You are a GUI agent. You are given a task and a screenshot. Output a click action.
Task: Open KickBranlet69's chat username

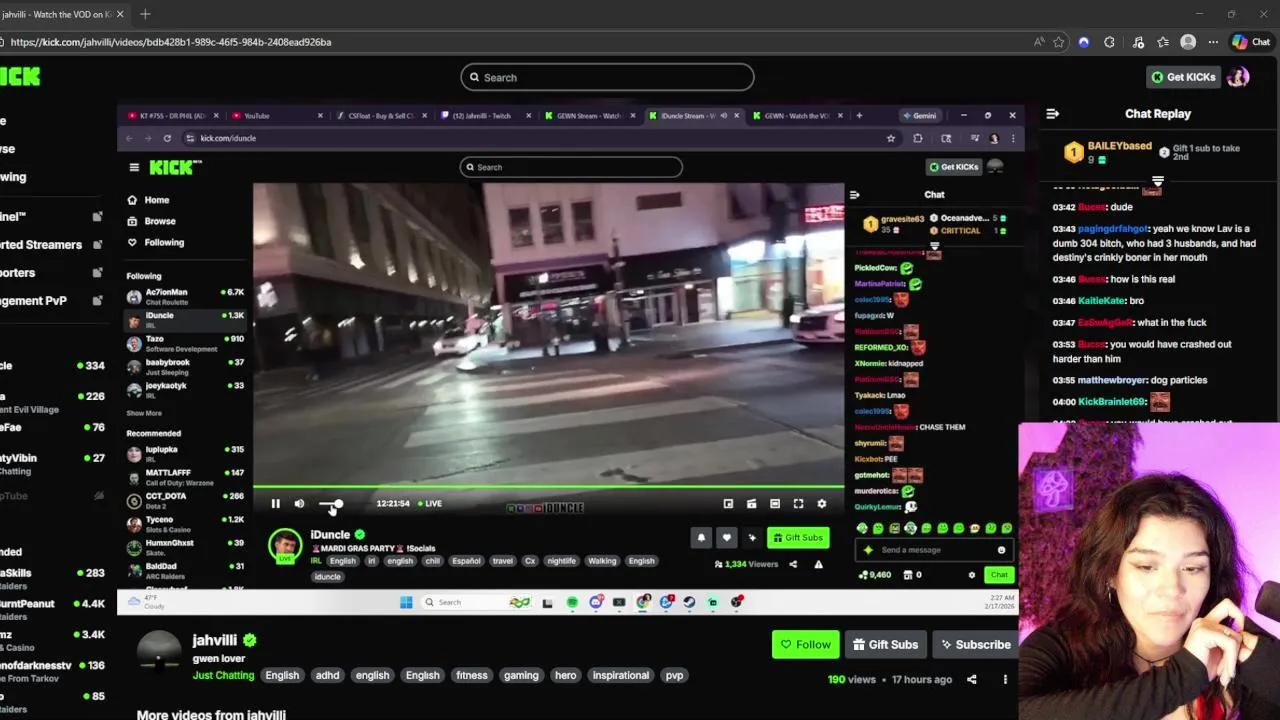(1111, 402)
